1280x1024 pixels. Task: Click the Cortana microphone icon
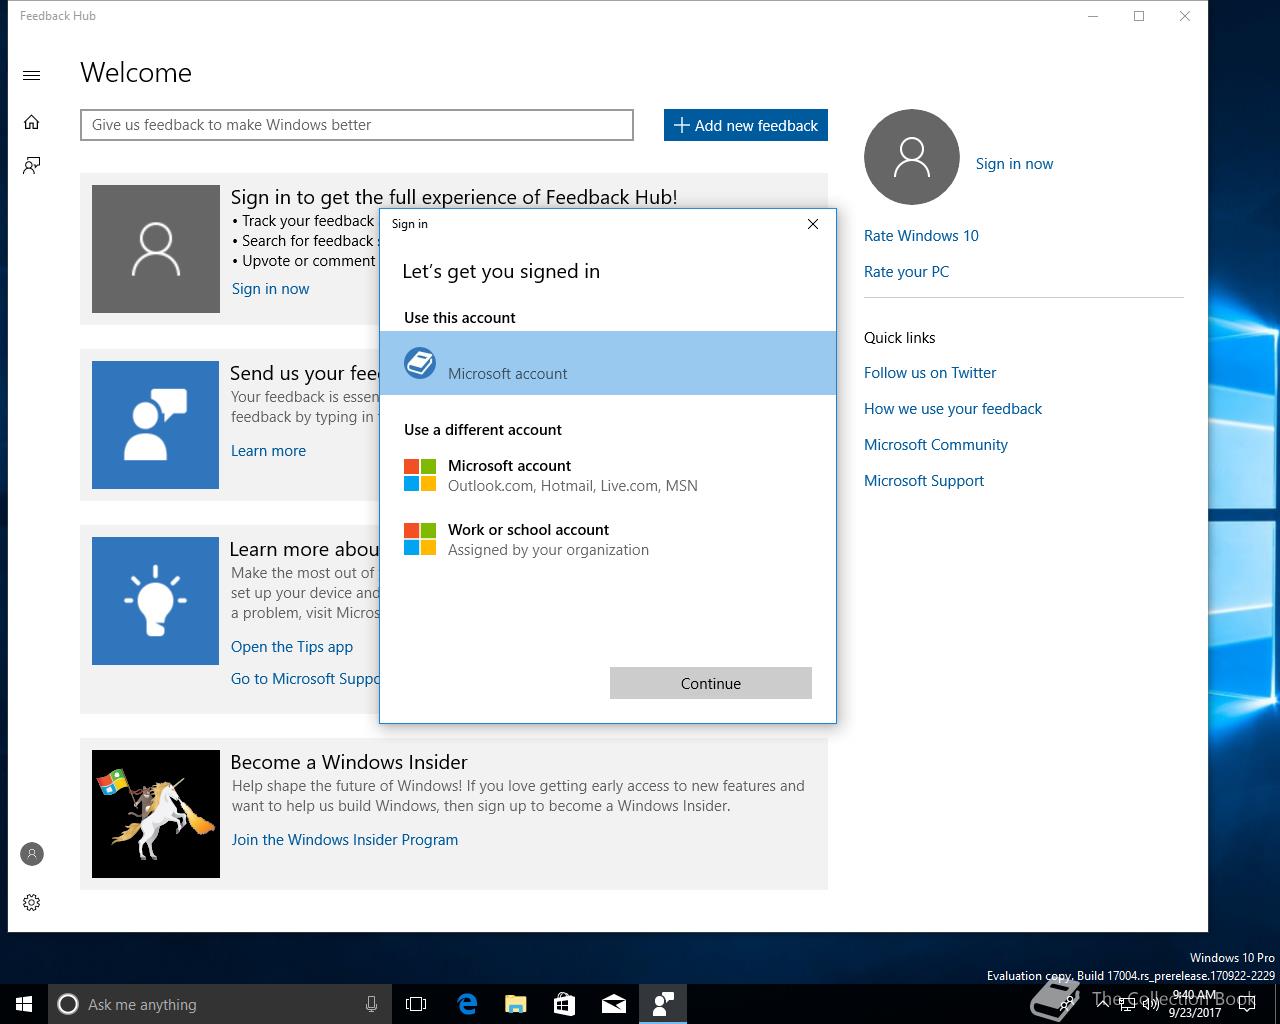[x=371, y=1004]
